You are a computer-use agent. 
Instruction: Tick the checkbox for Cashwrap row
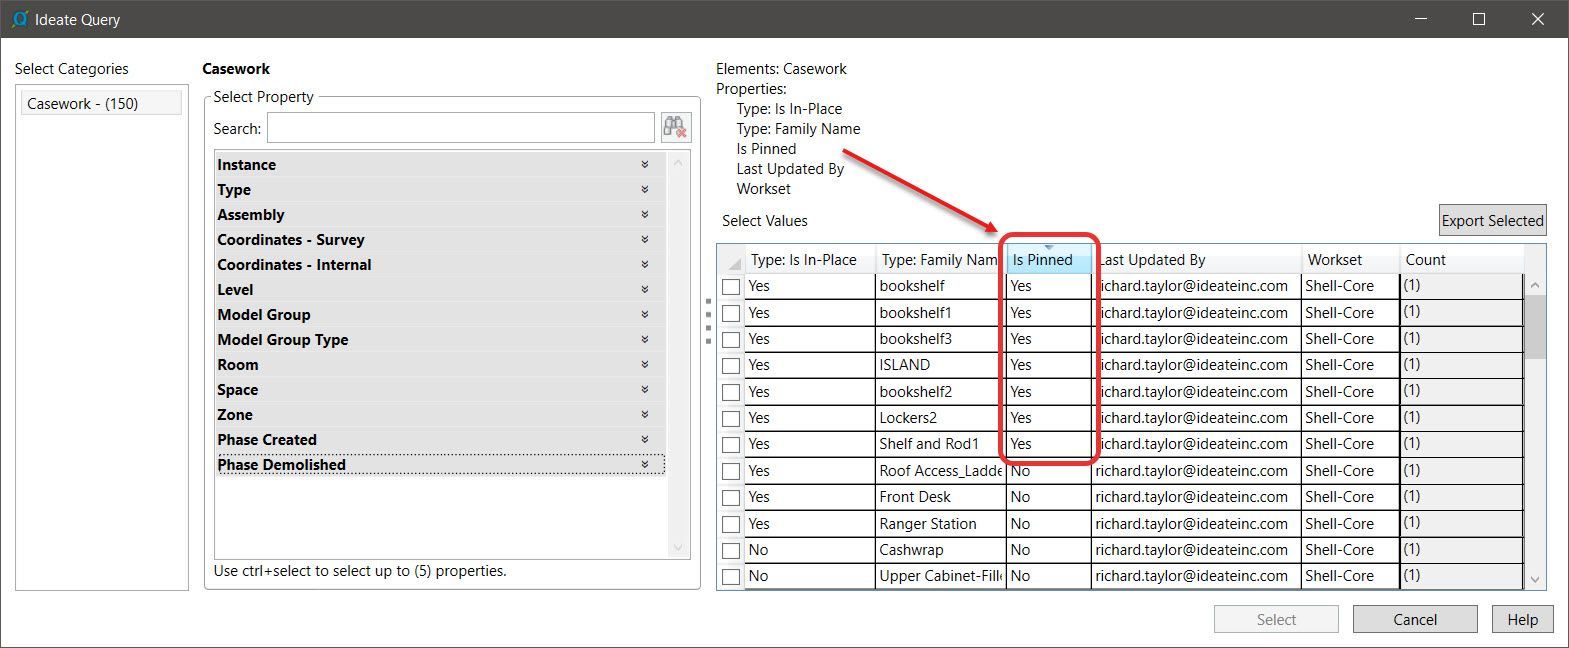pos(731,550)
